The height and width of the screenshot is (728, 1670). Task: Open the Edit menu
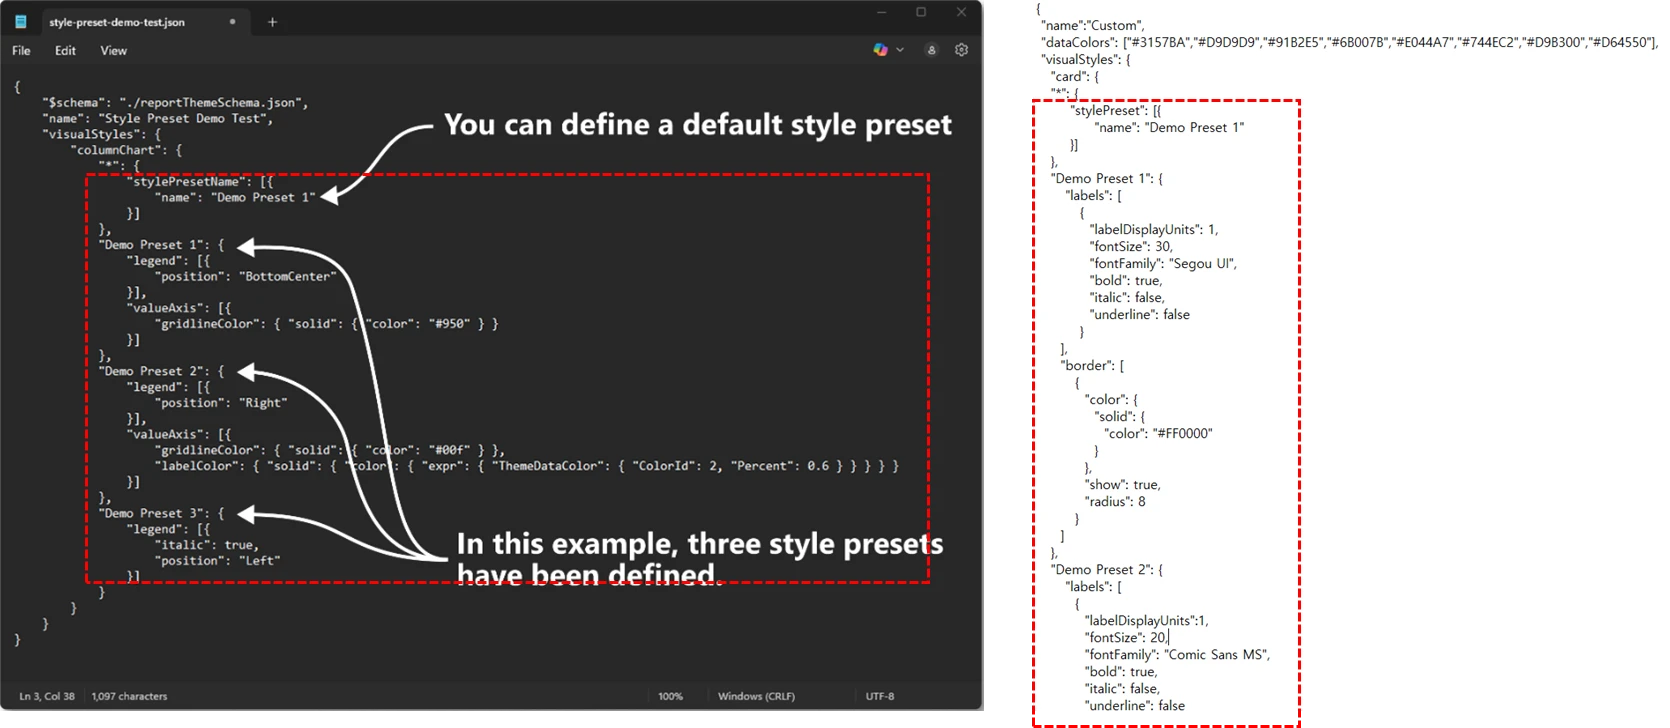65,51
